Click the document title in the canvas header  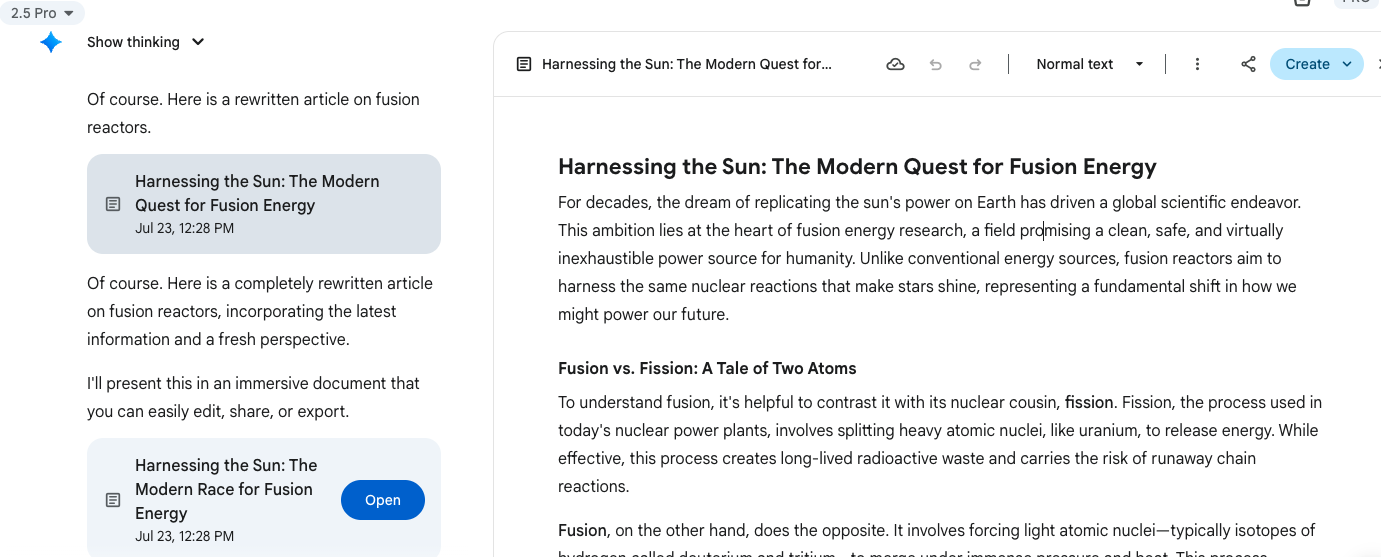click(686, 64)
